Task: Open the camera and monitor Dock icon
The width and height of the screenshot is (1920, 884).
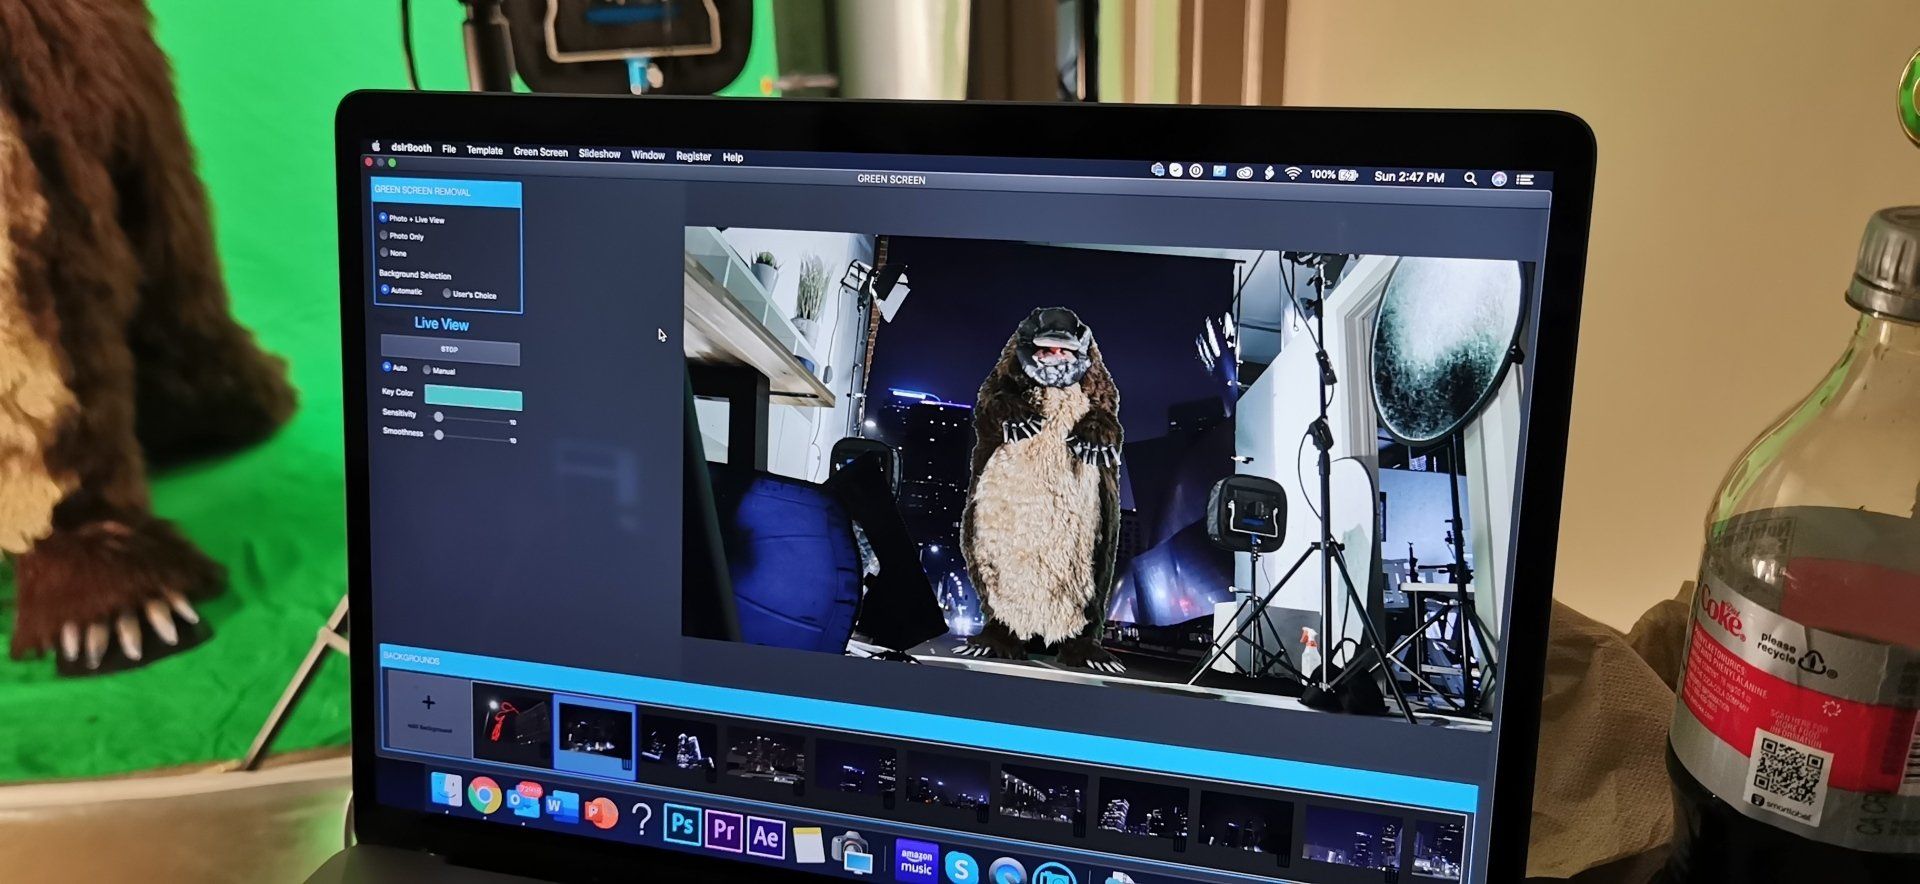Action: (852, 852)
